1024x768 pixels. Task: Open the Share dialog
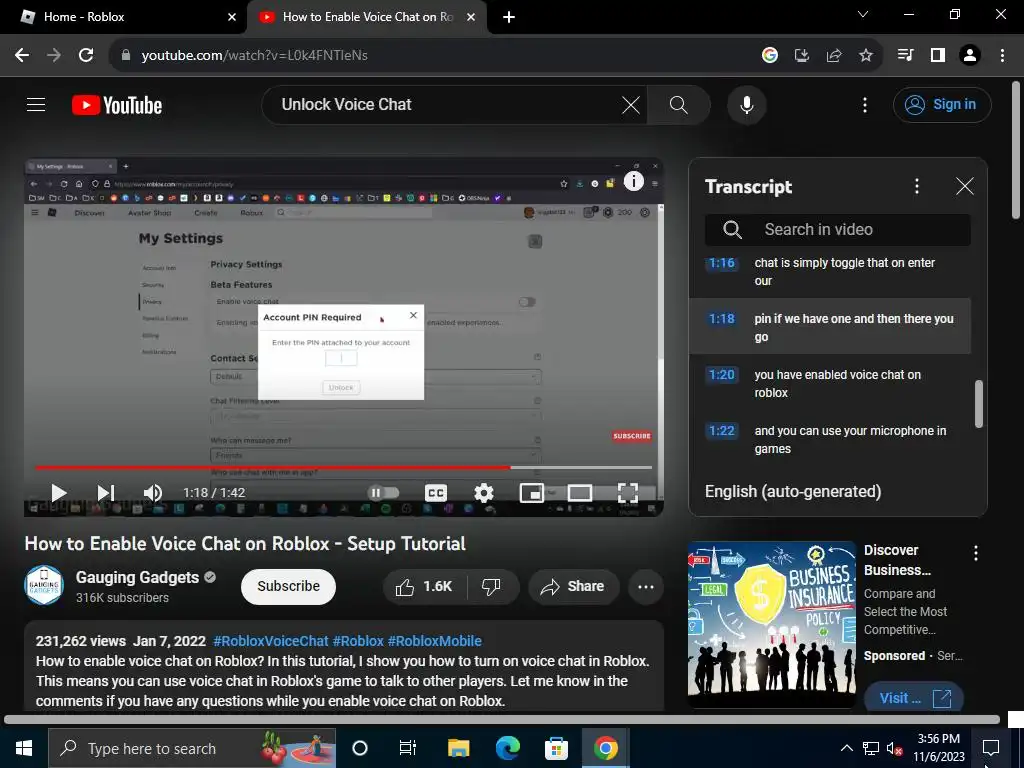click(x=573, y=586)
